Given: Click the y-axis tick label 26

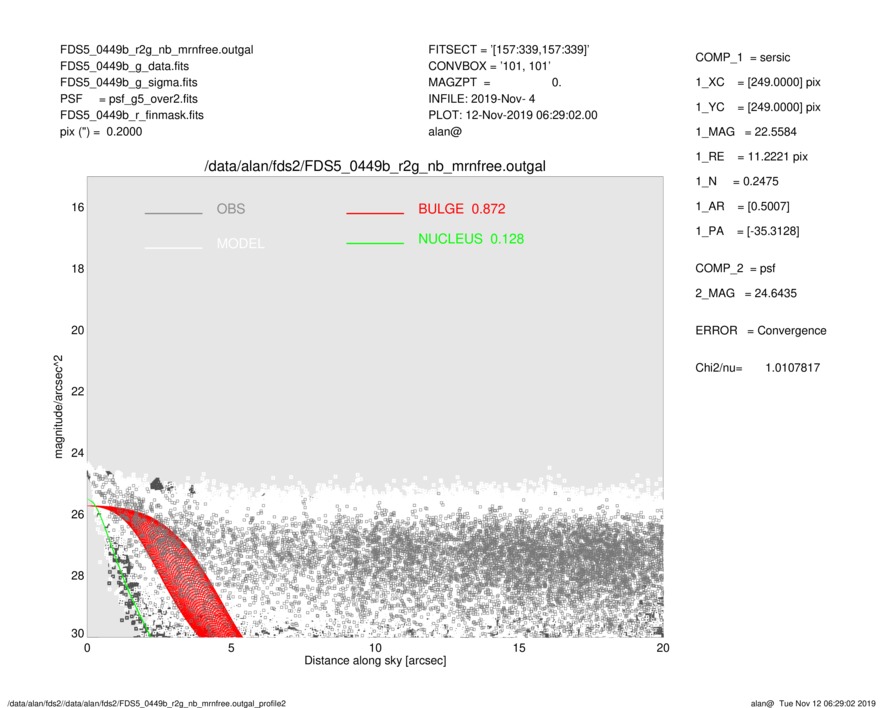Looking at the screenshot, I should click(x=77, y=515).
